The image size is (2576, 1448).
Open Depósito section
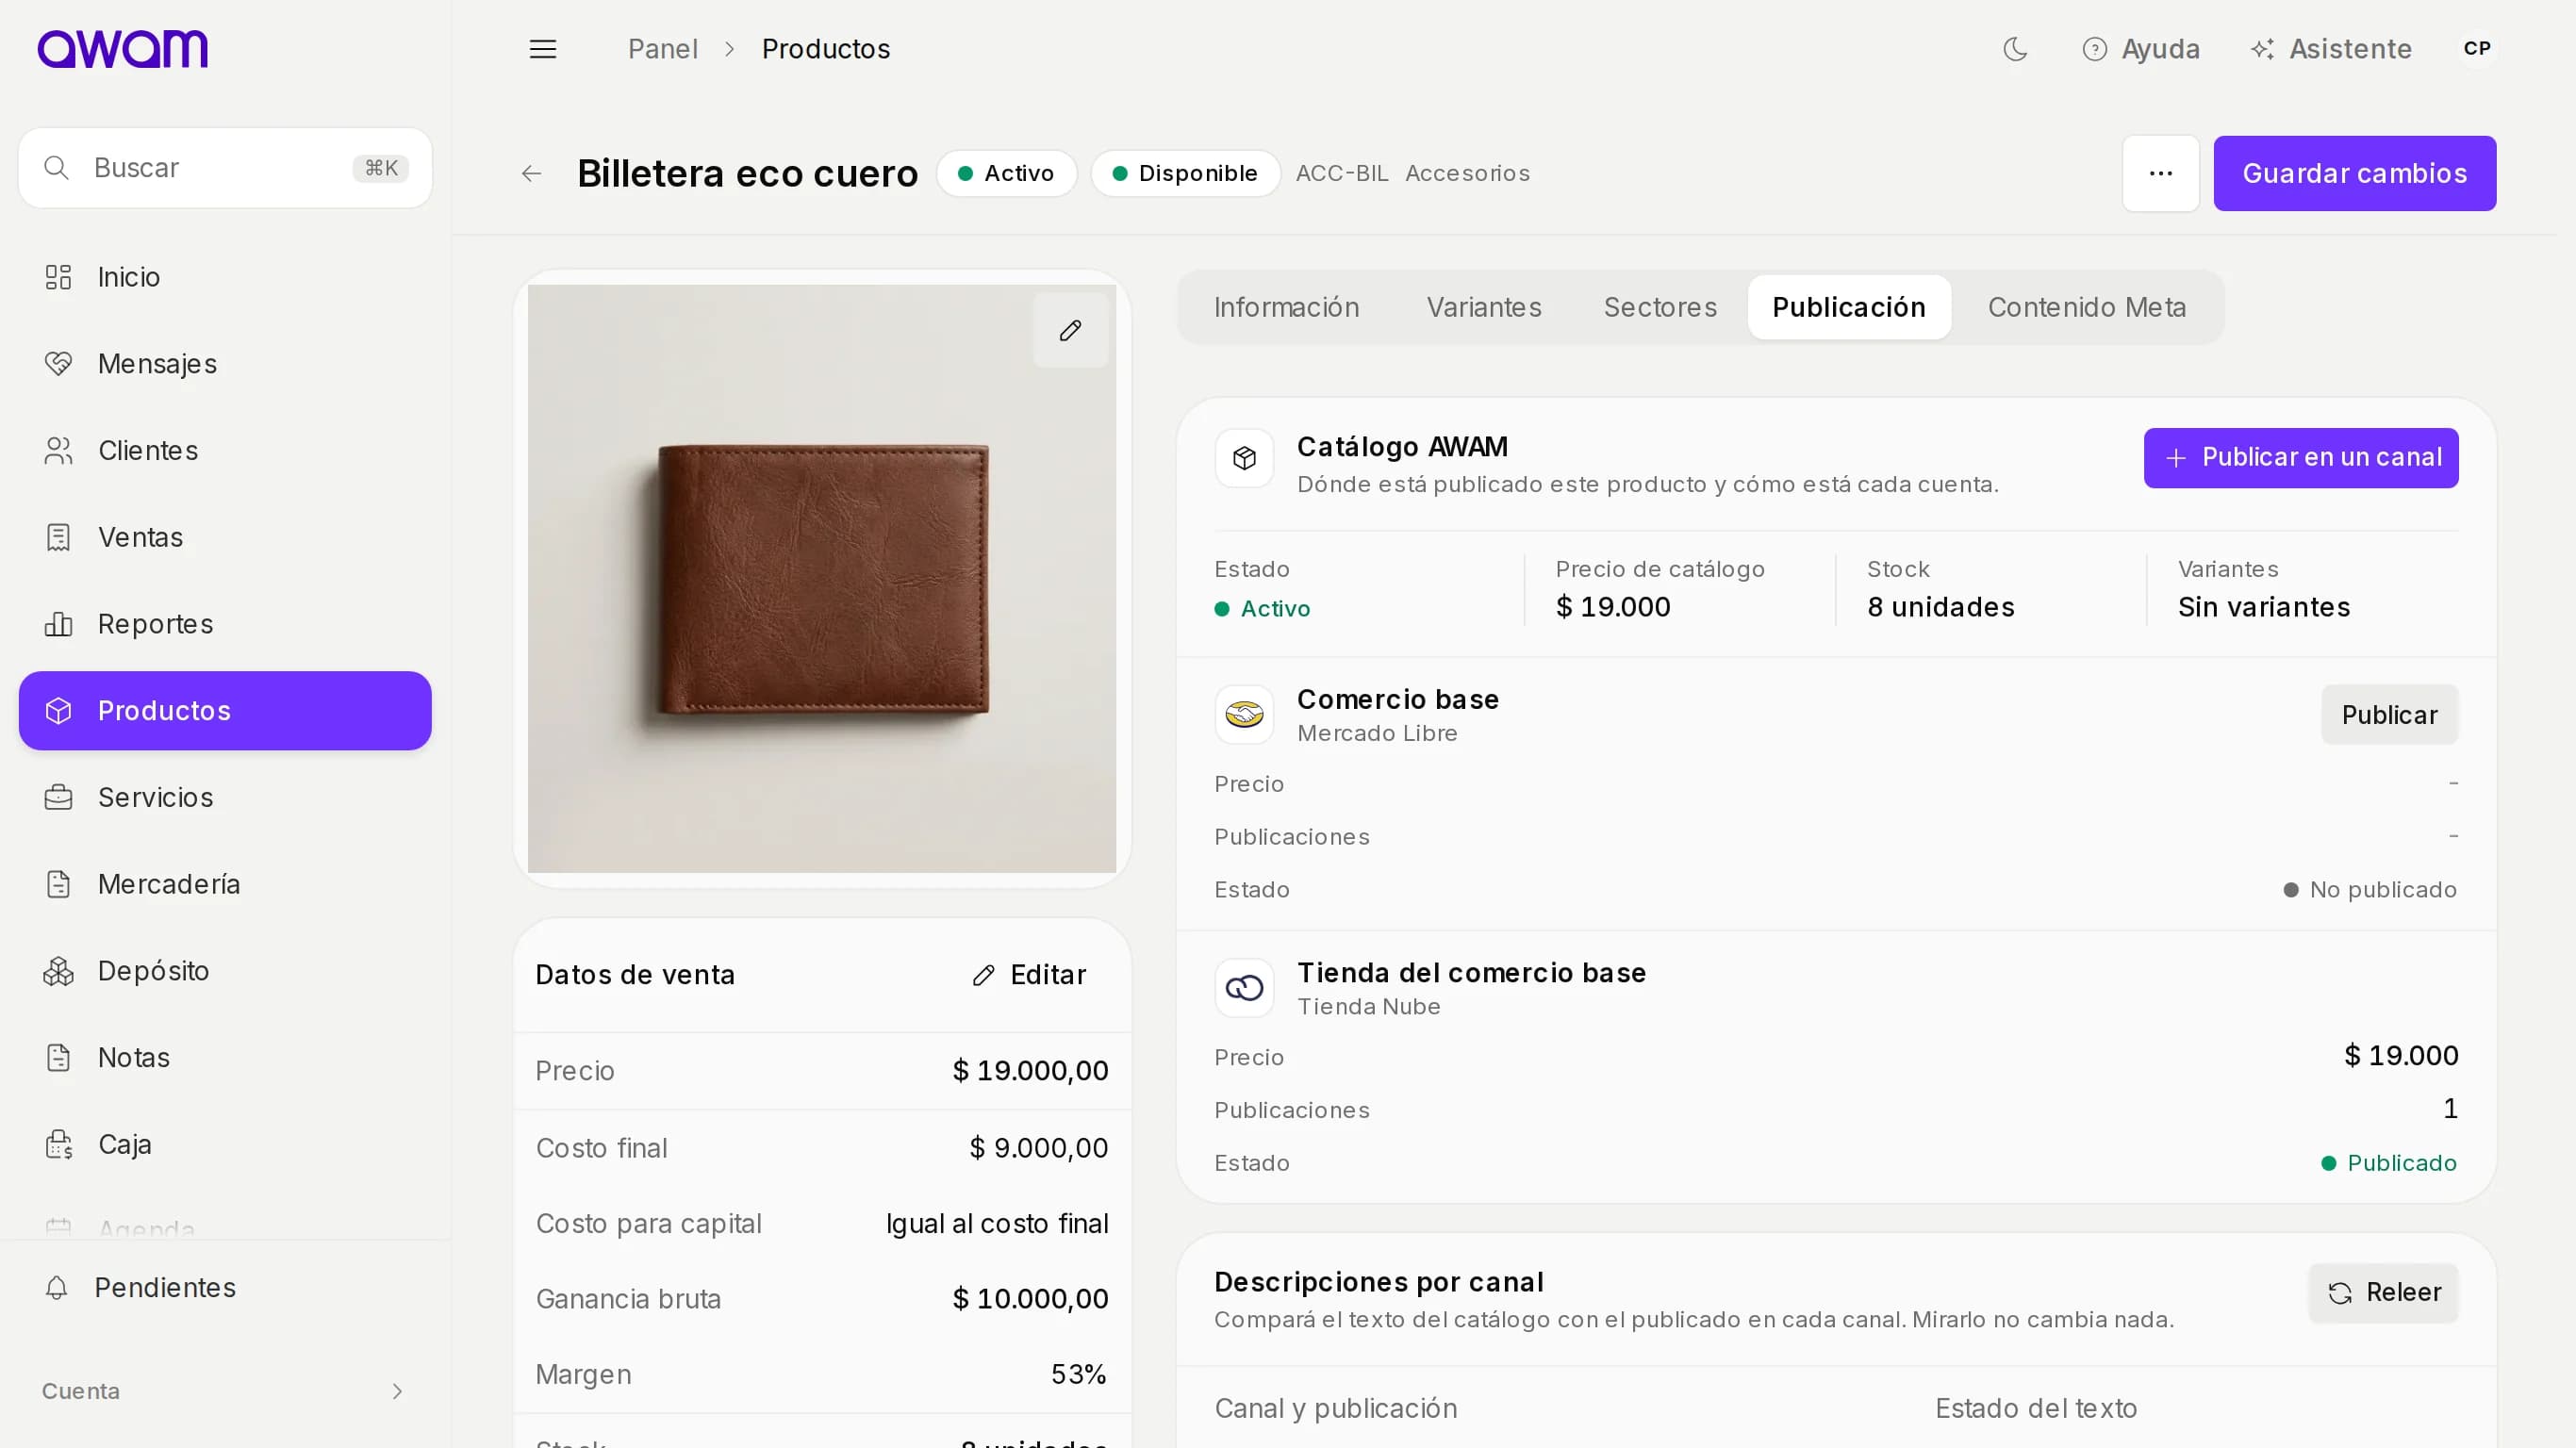click(x=225, y=971)
